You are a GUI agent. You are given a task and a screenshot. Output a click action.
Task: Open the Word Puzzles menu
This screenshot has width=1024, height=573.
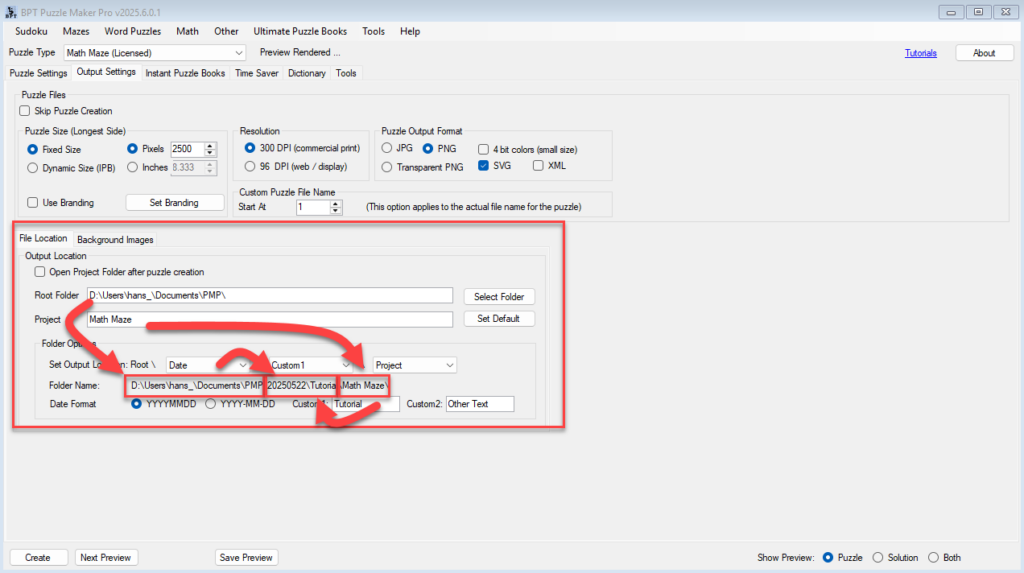tap(132, 31)
